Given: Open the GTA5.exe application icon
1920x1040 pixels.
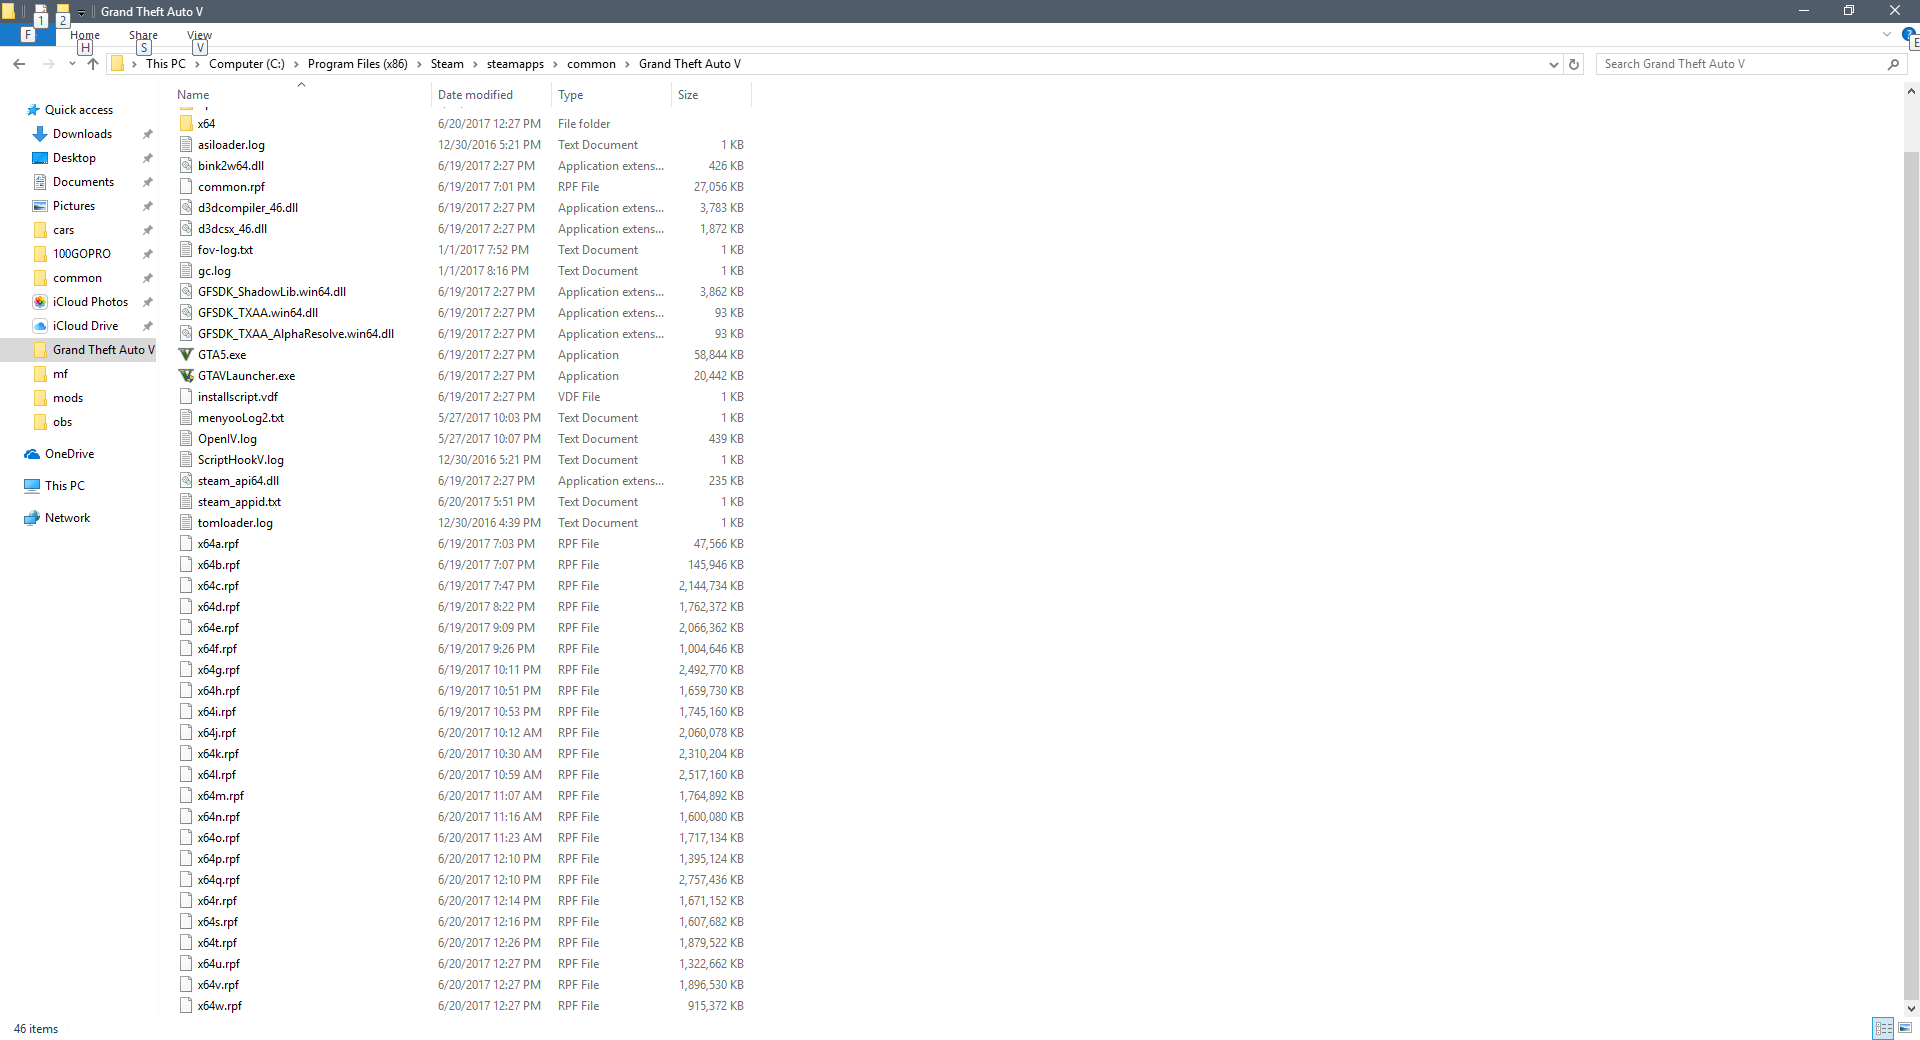Looking at the screenshot, I should (186, 355).
